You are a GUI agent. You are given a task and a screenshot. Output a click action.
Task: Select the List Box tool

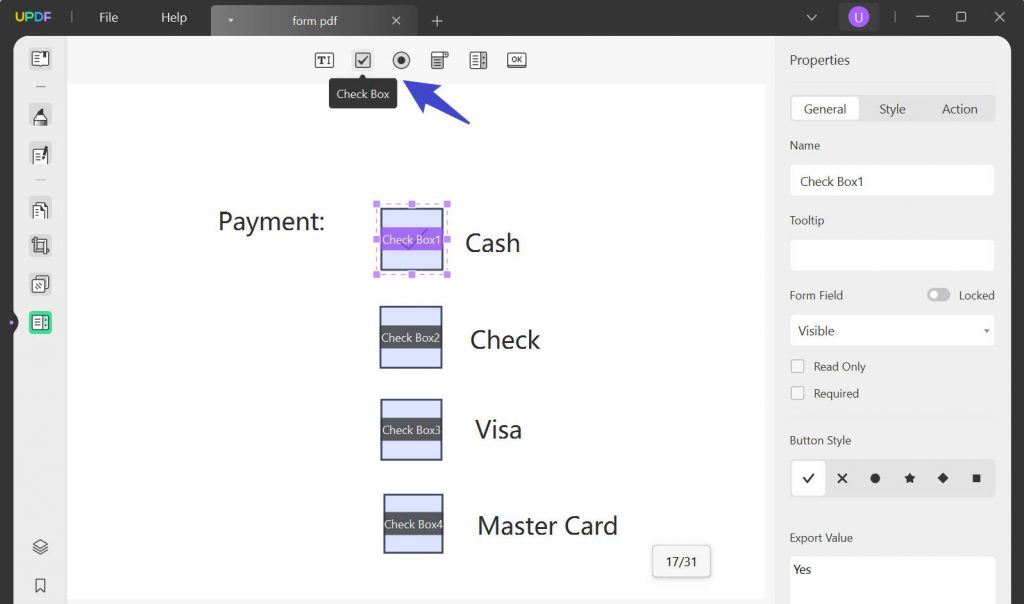click(x=478, y=60)
